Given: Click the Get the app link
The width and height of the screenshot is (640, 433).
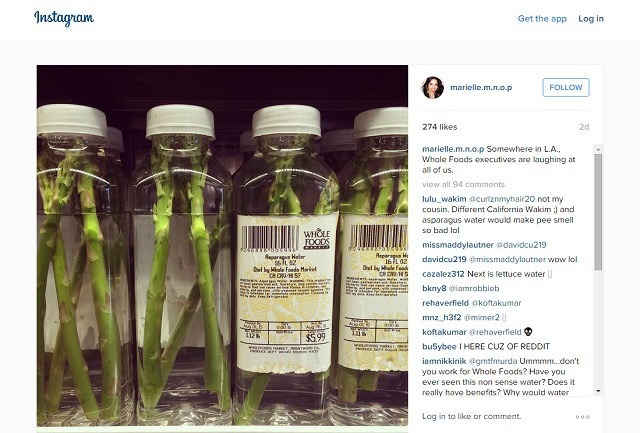Looking at the screenshot, I should [x=542, y=18].
